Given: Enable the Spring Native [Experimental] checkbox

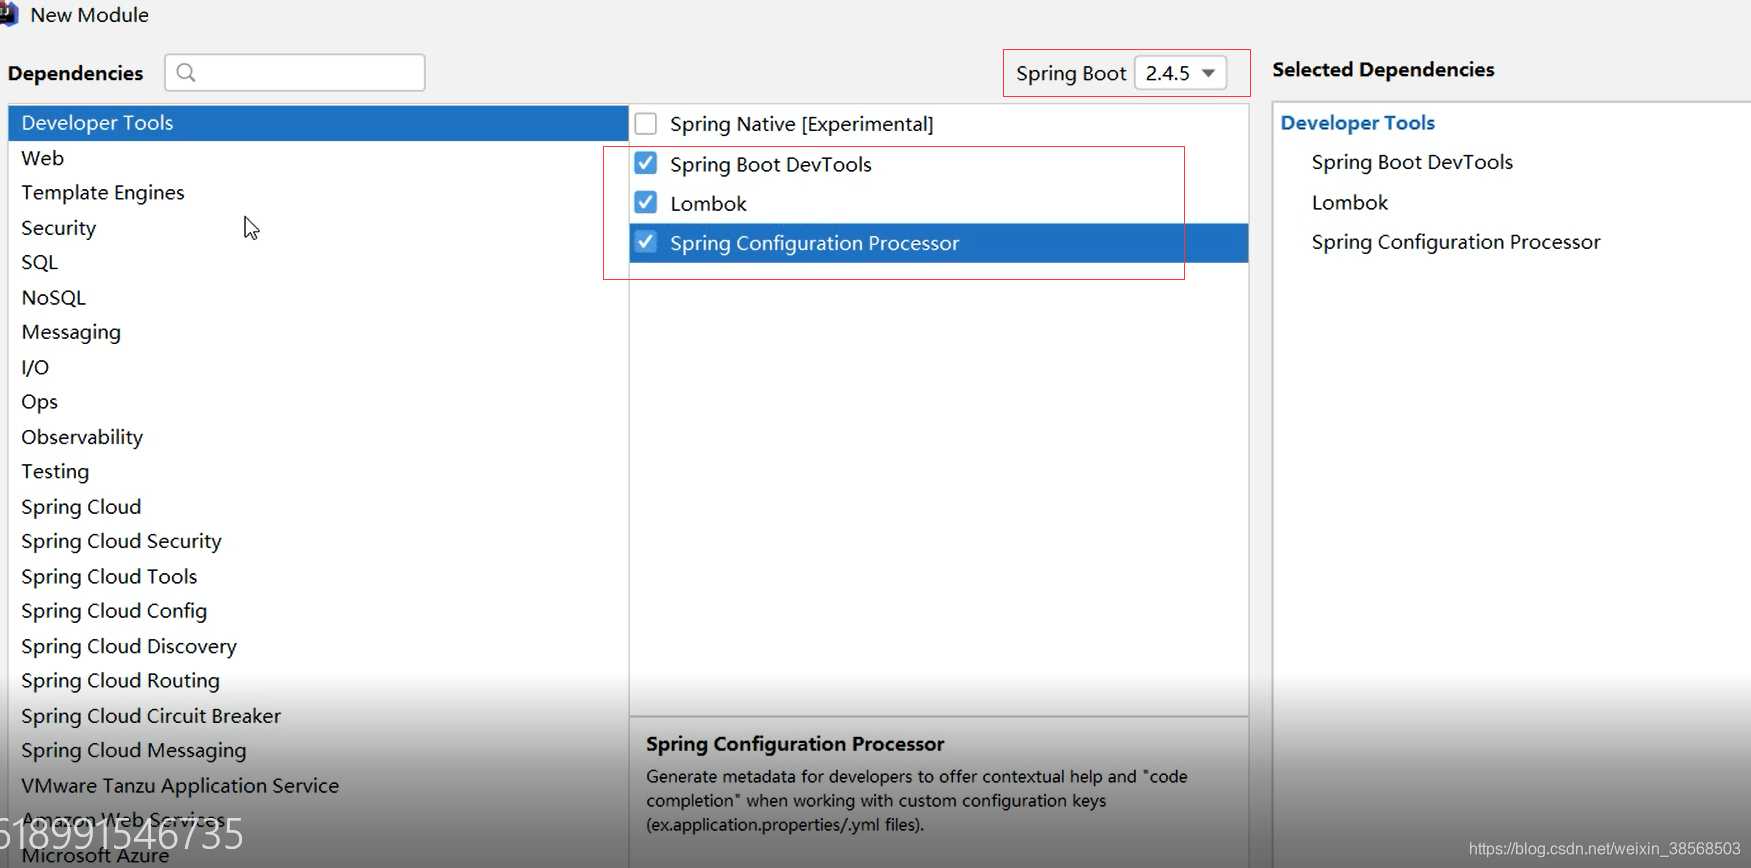Looking at the screenshot, I should 646,124.
